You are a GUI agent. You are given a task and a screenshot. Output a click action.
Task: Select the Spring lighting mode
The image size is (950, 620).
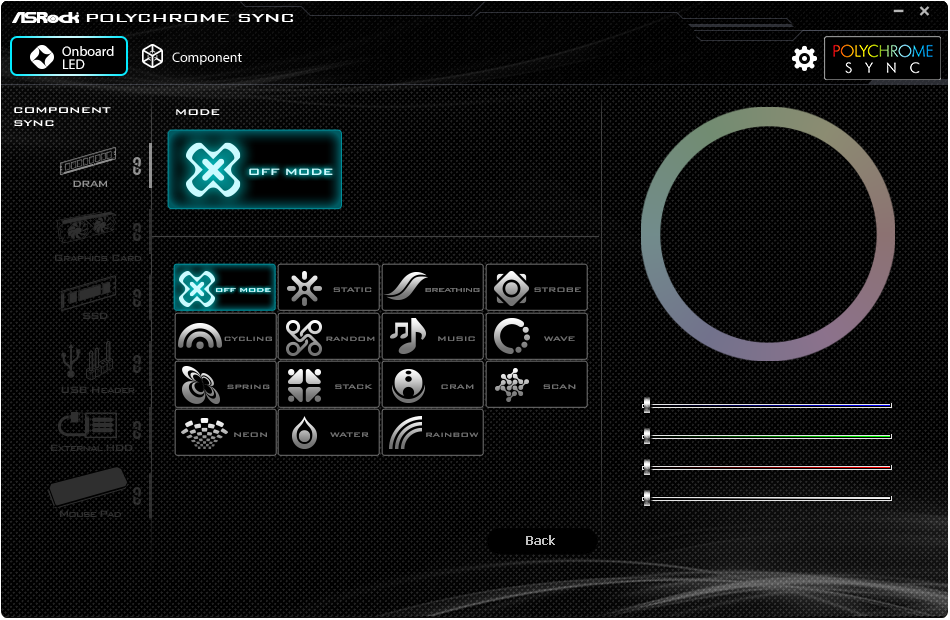(225, 385)
